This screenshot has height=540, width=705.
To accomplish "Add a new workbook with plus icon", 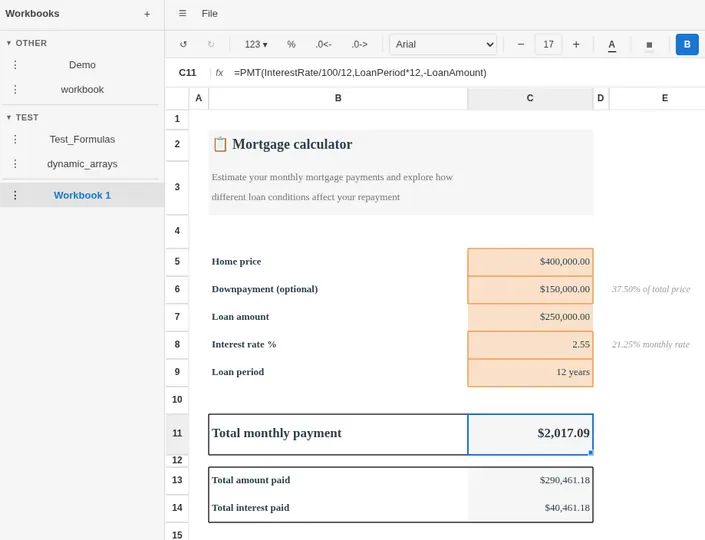I will tap(147, 14).
